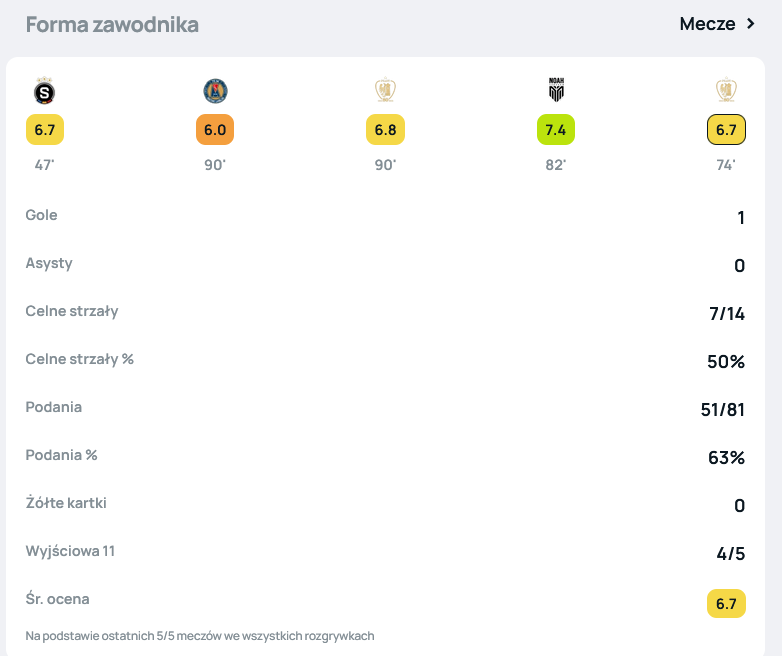
Task: Select the green 7.4 rating badge
Action: [x=556, y=130]
